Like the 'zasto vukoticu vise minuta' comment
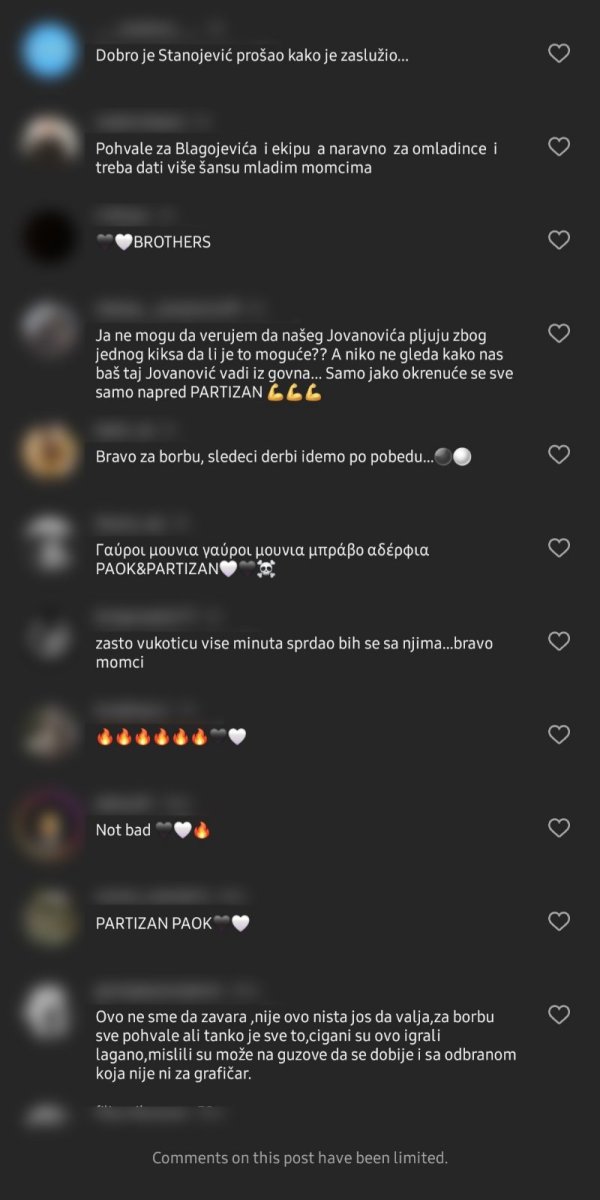600x1200 pixels. coord(559,641)
